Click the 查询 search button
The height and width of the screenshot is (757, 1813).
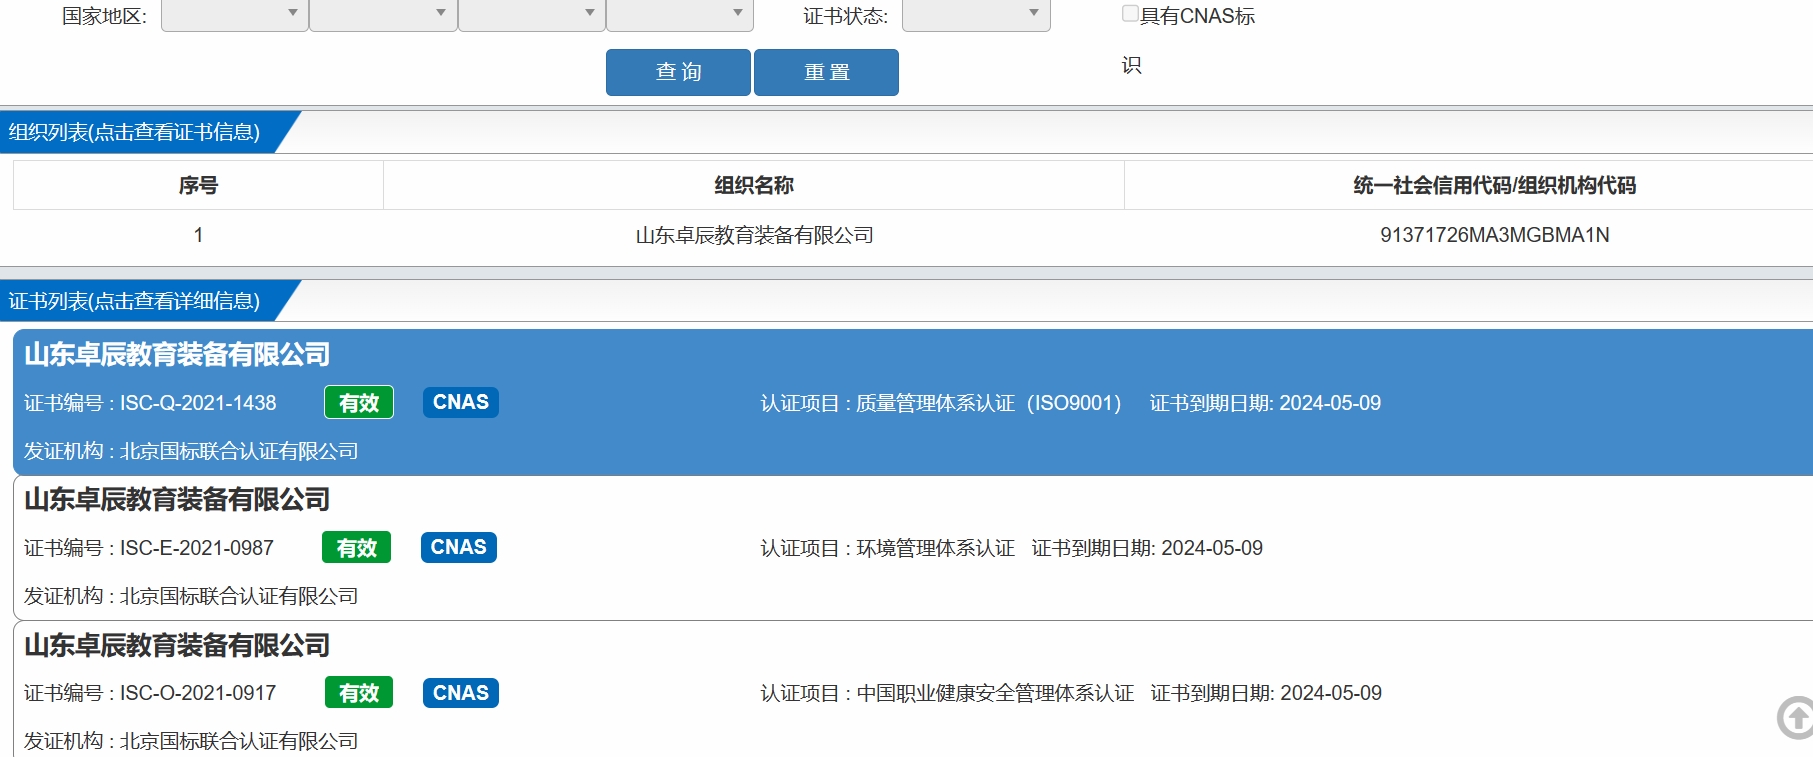(x=678, y=72)
